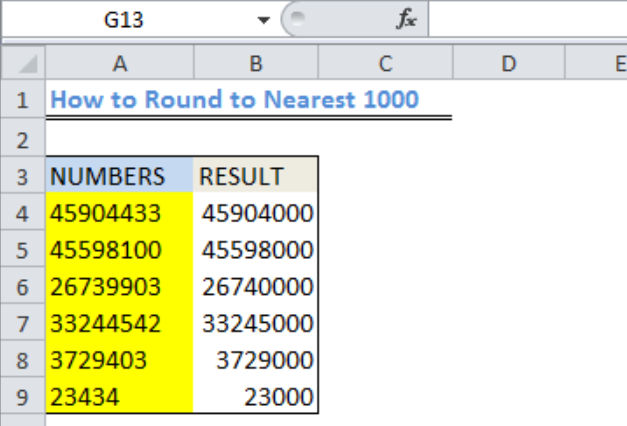This screenshot has width=627, height=426.
Task: Select column B header
Action: coord(256,63)
